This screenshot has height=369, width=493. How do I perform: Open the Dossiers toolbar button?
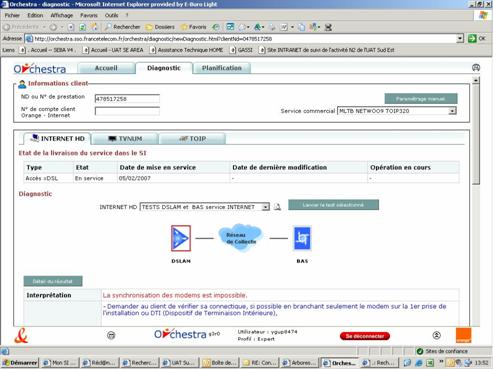pyautogui.click(x=160, y=27)
